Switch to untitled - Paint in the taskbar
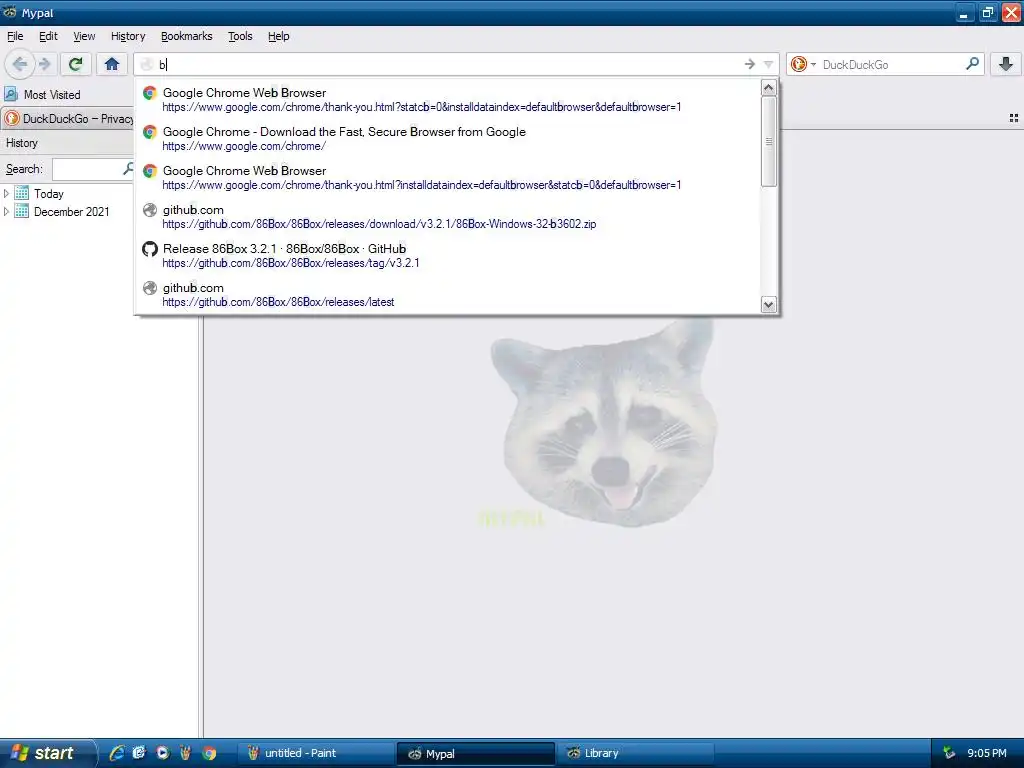This screenshot has width=1024, height=768. click(x=315, y=753)
